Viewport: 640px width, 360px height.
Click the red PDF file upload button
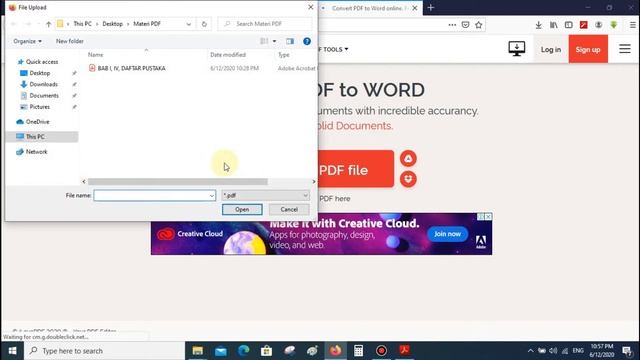pos(356,169)
